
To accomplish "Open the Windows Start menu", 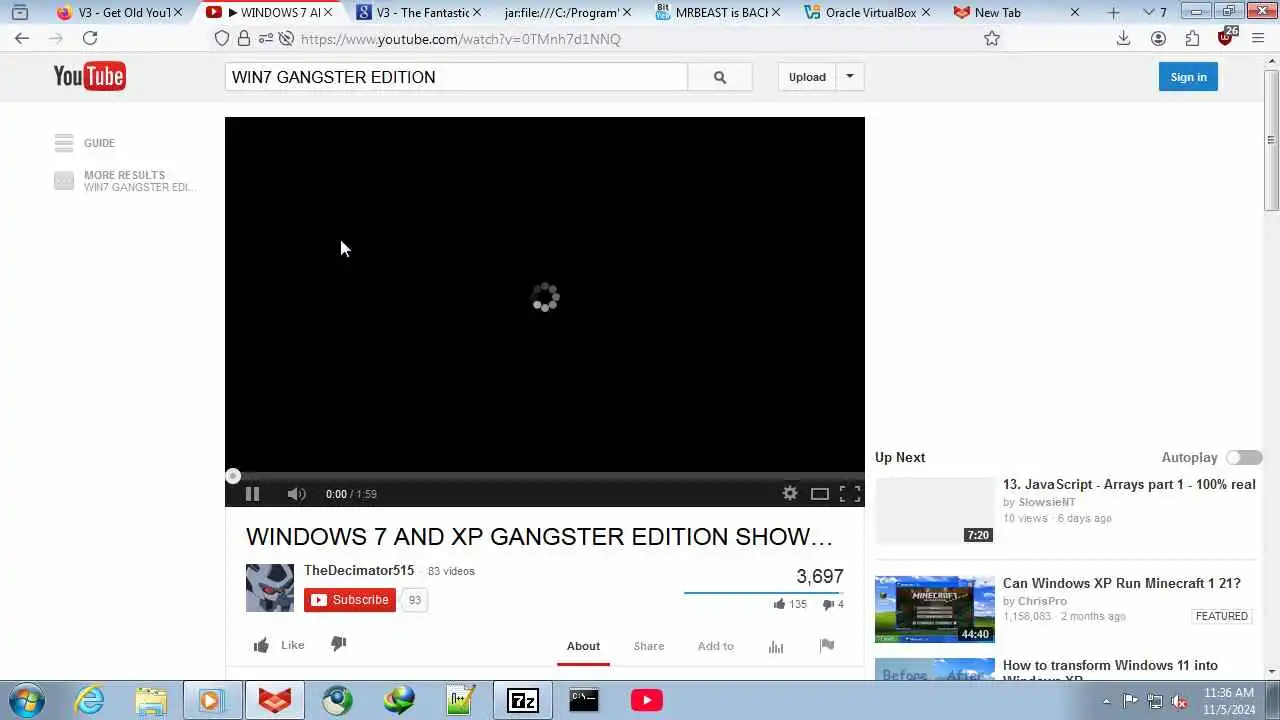I will pyautogui.click(x=25, y=700).
